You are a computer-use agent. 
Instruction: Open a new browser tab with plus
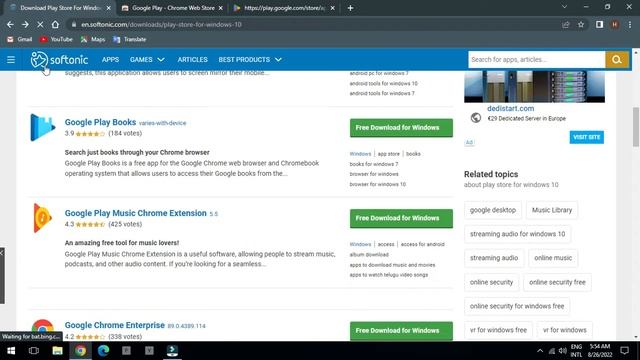[x=350, y=8]
